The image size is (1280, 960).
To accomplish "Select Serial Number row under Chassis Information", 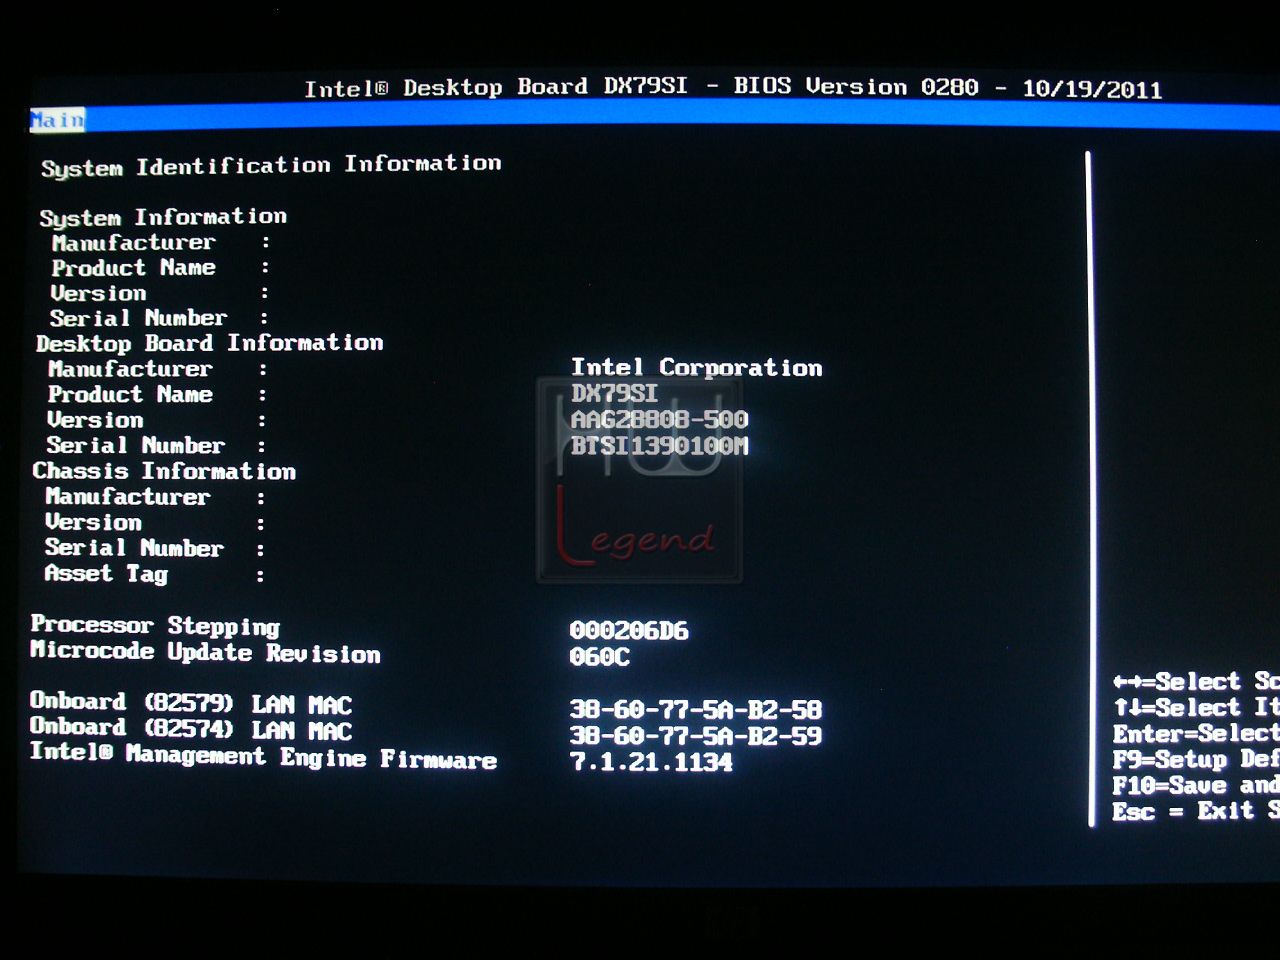I will tap(155, 549).
